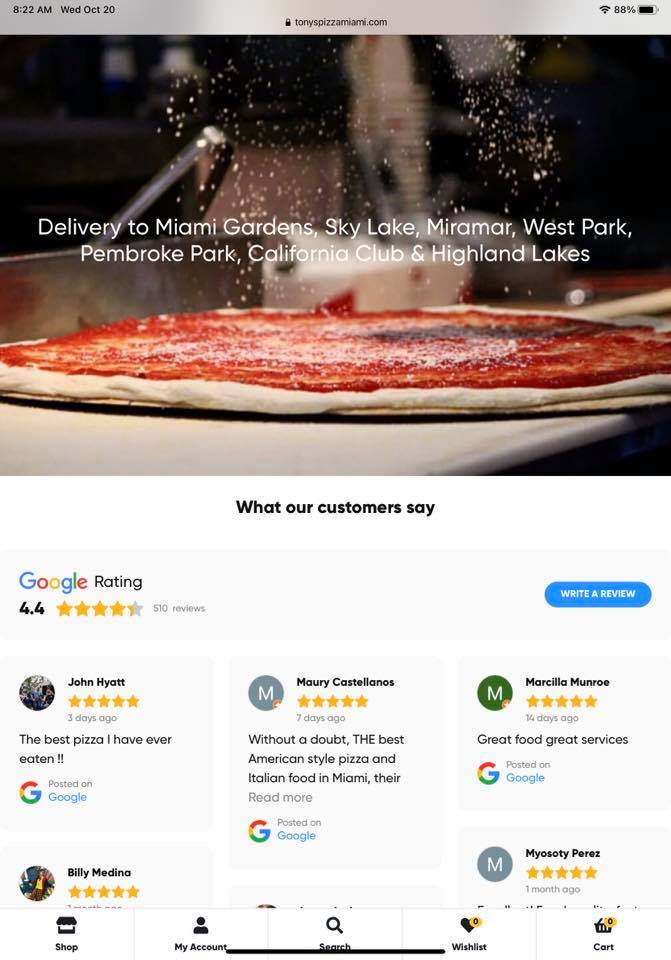Viewport: 671px width, 960px height.
Task: Open the Wishlist heart icon
Action: [470, 924]
